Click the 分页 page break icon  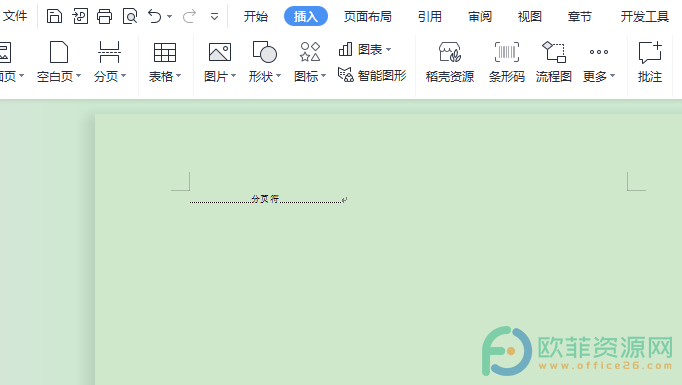[x=109, y=52]
